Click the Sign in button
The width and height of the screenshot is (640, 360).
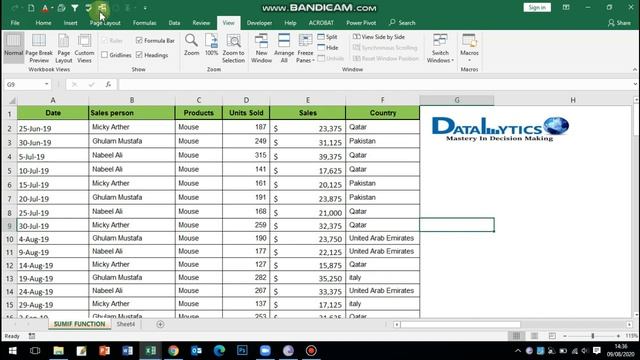[x=537, y=7]
